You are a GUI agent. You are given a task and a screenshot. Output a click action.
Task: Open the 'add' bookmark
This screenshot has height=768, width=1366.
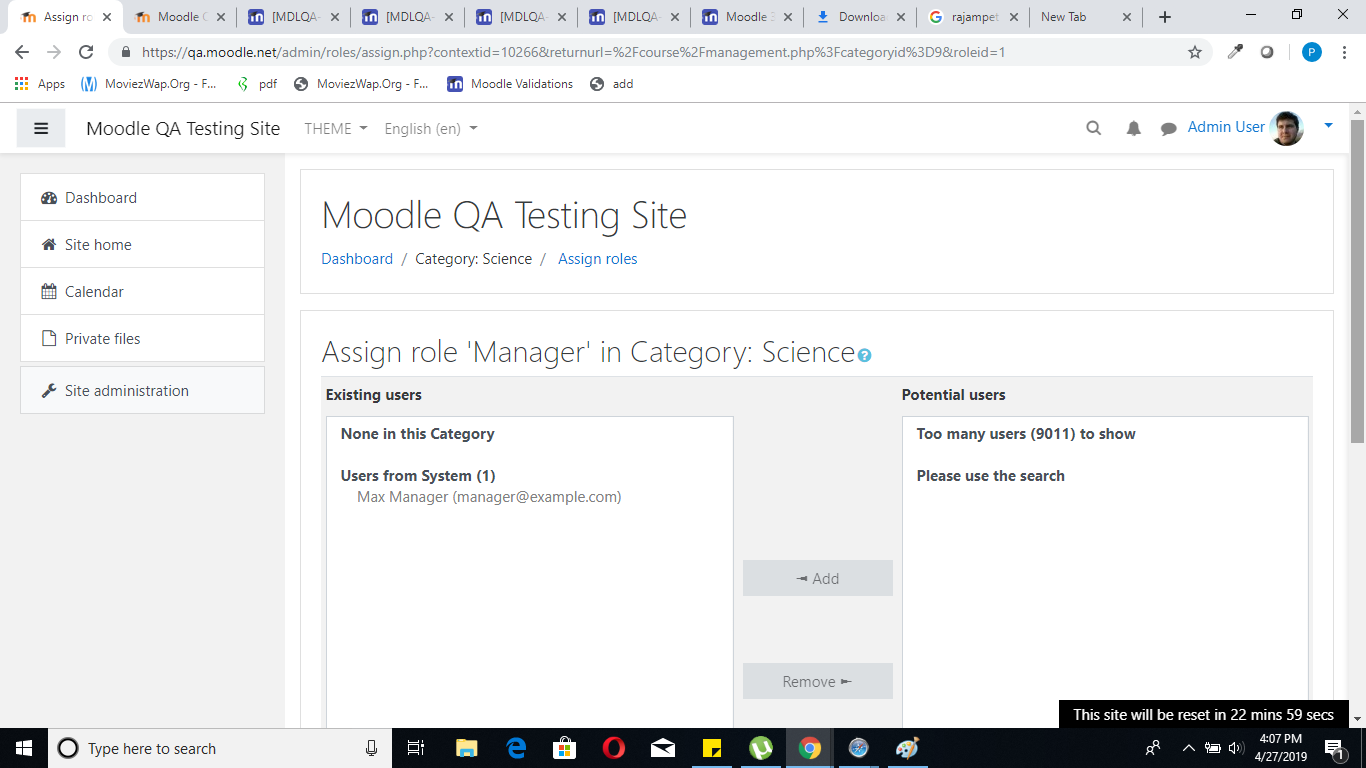click(x=612, y=84)
